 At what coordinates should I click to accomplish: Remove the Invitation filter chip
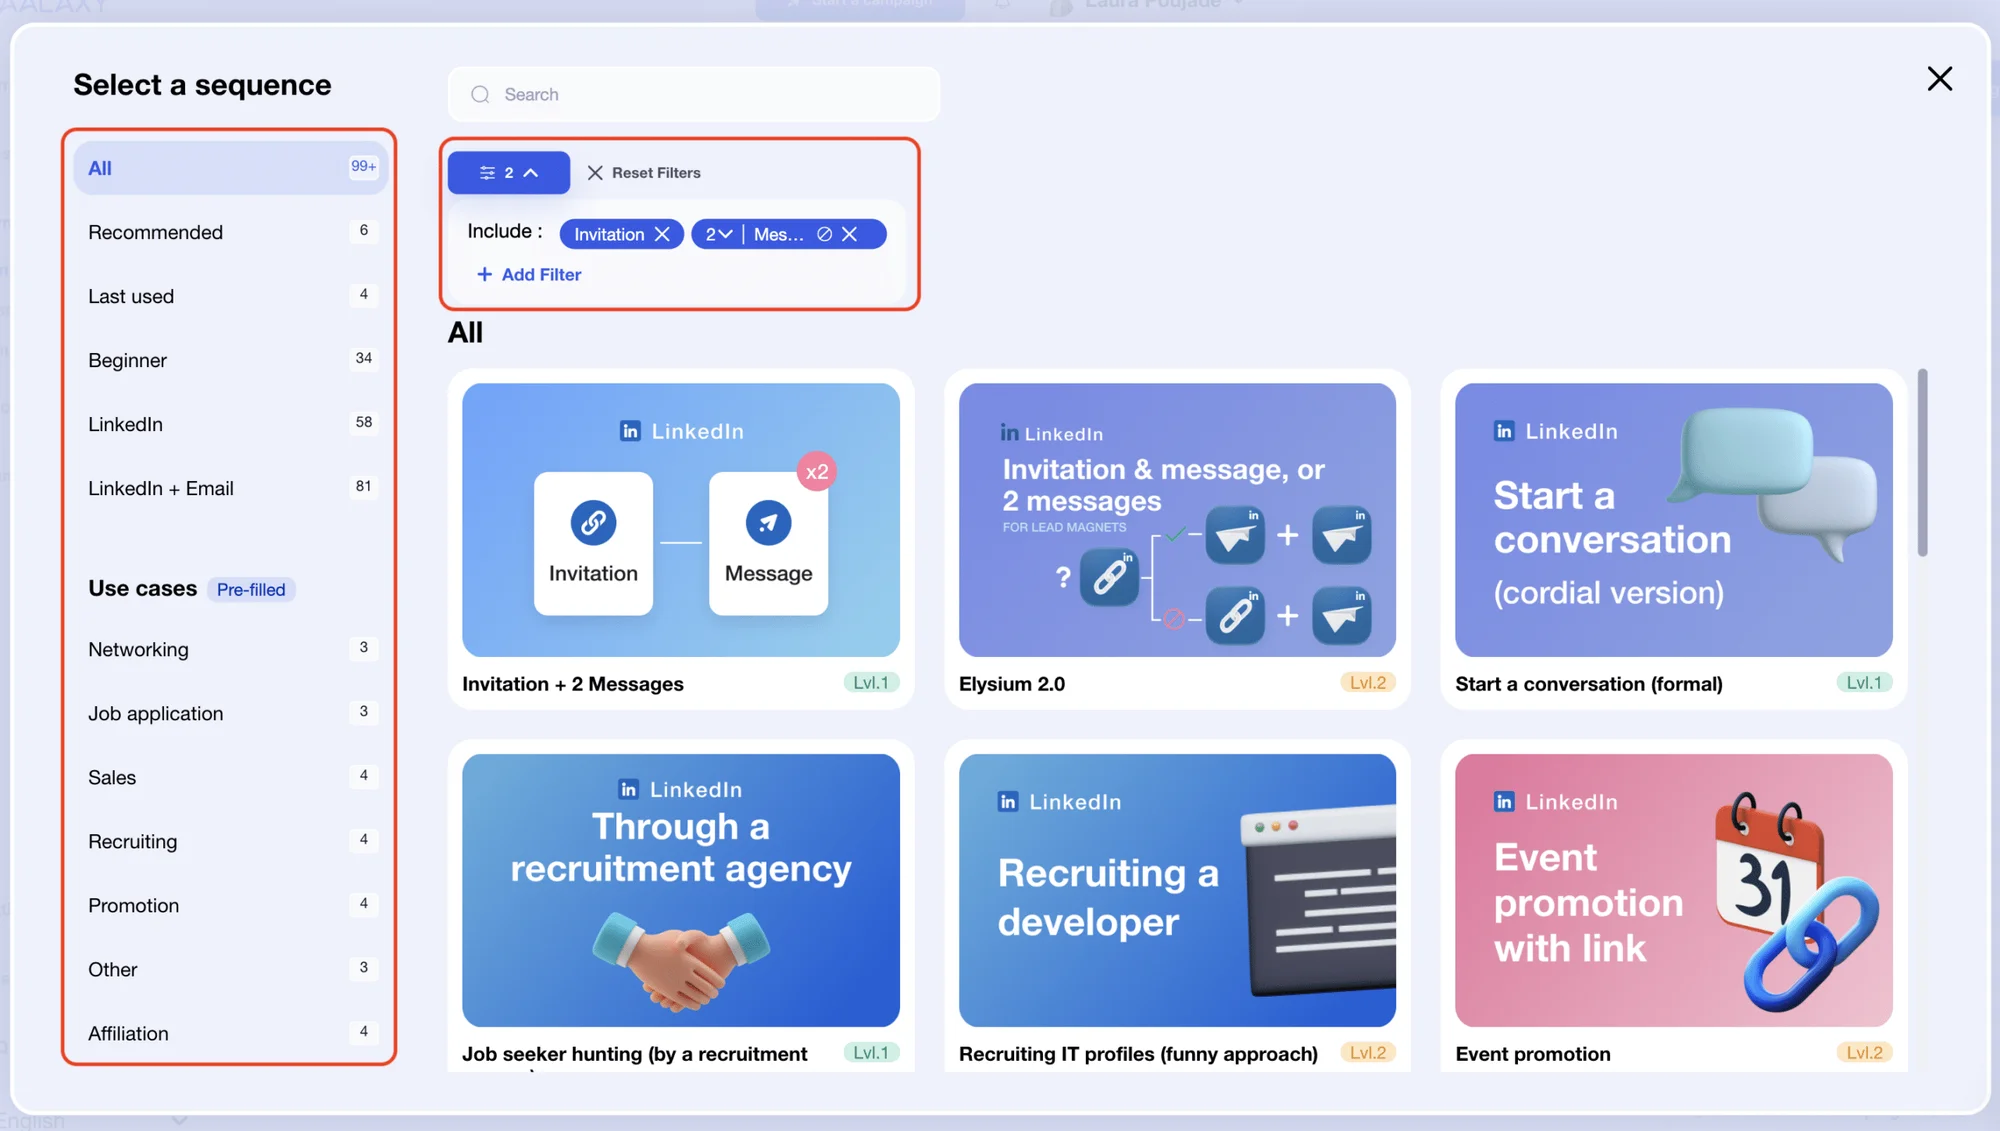coord(662,234)
